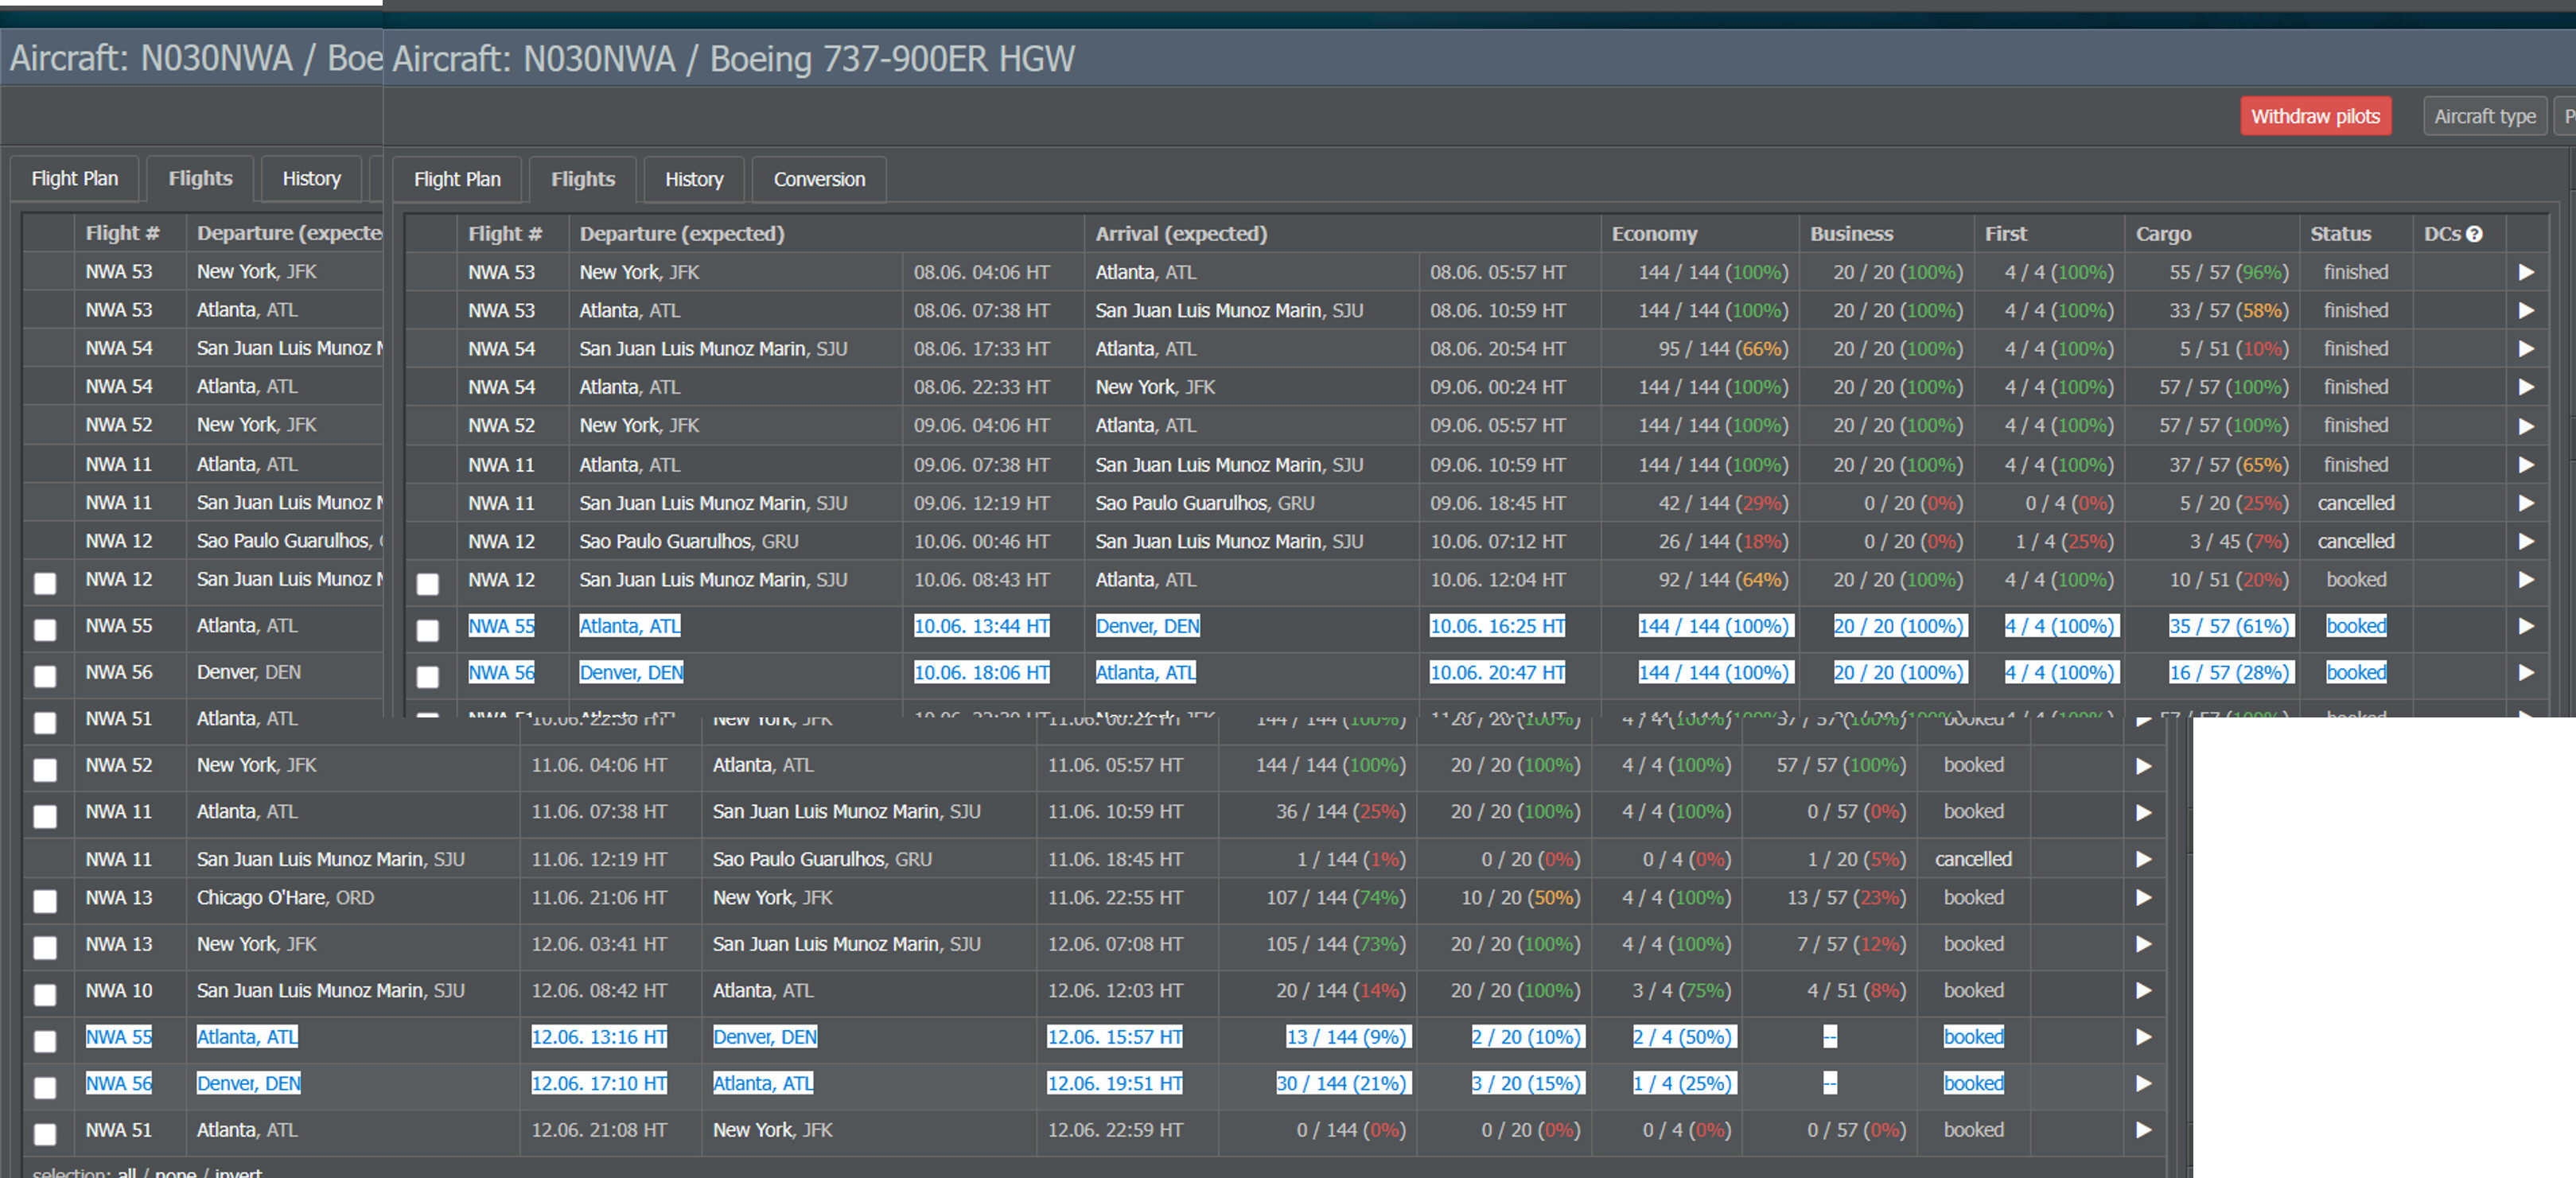The image size is (2576, 1178).
Task: Open arrow for NWA 51 departing 12.06. 21:08
Action: [2143, 1130]
